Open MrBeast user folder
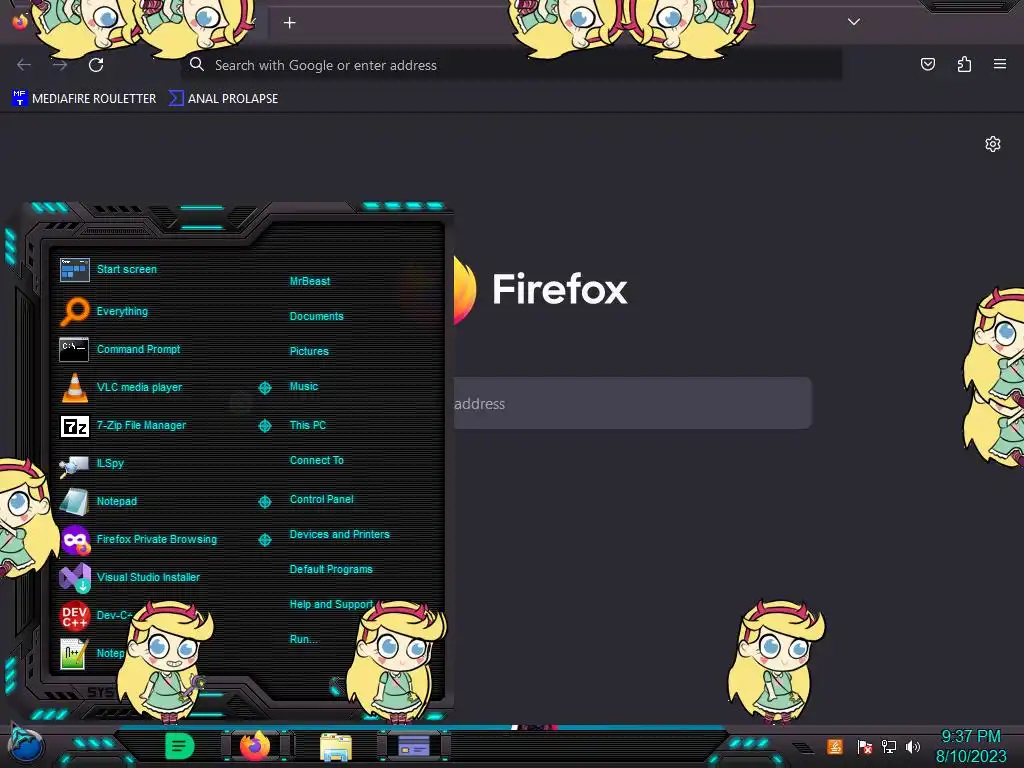 click(x=310, y=281)
